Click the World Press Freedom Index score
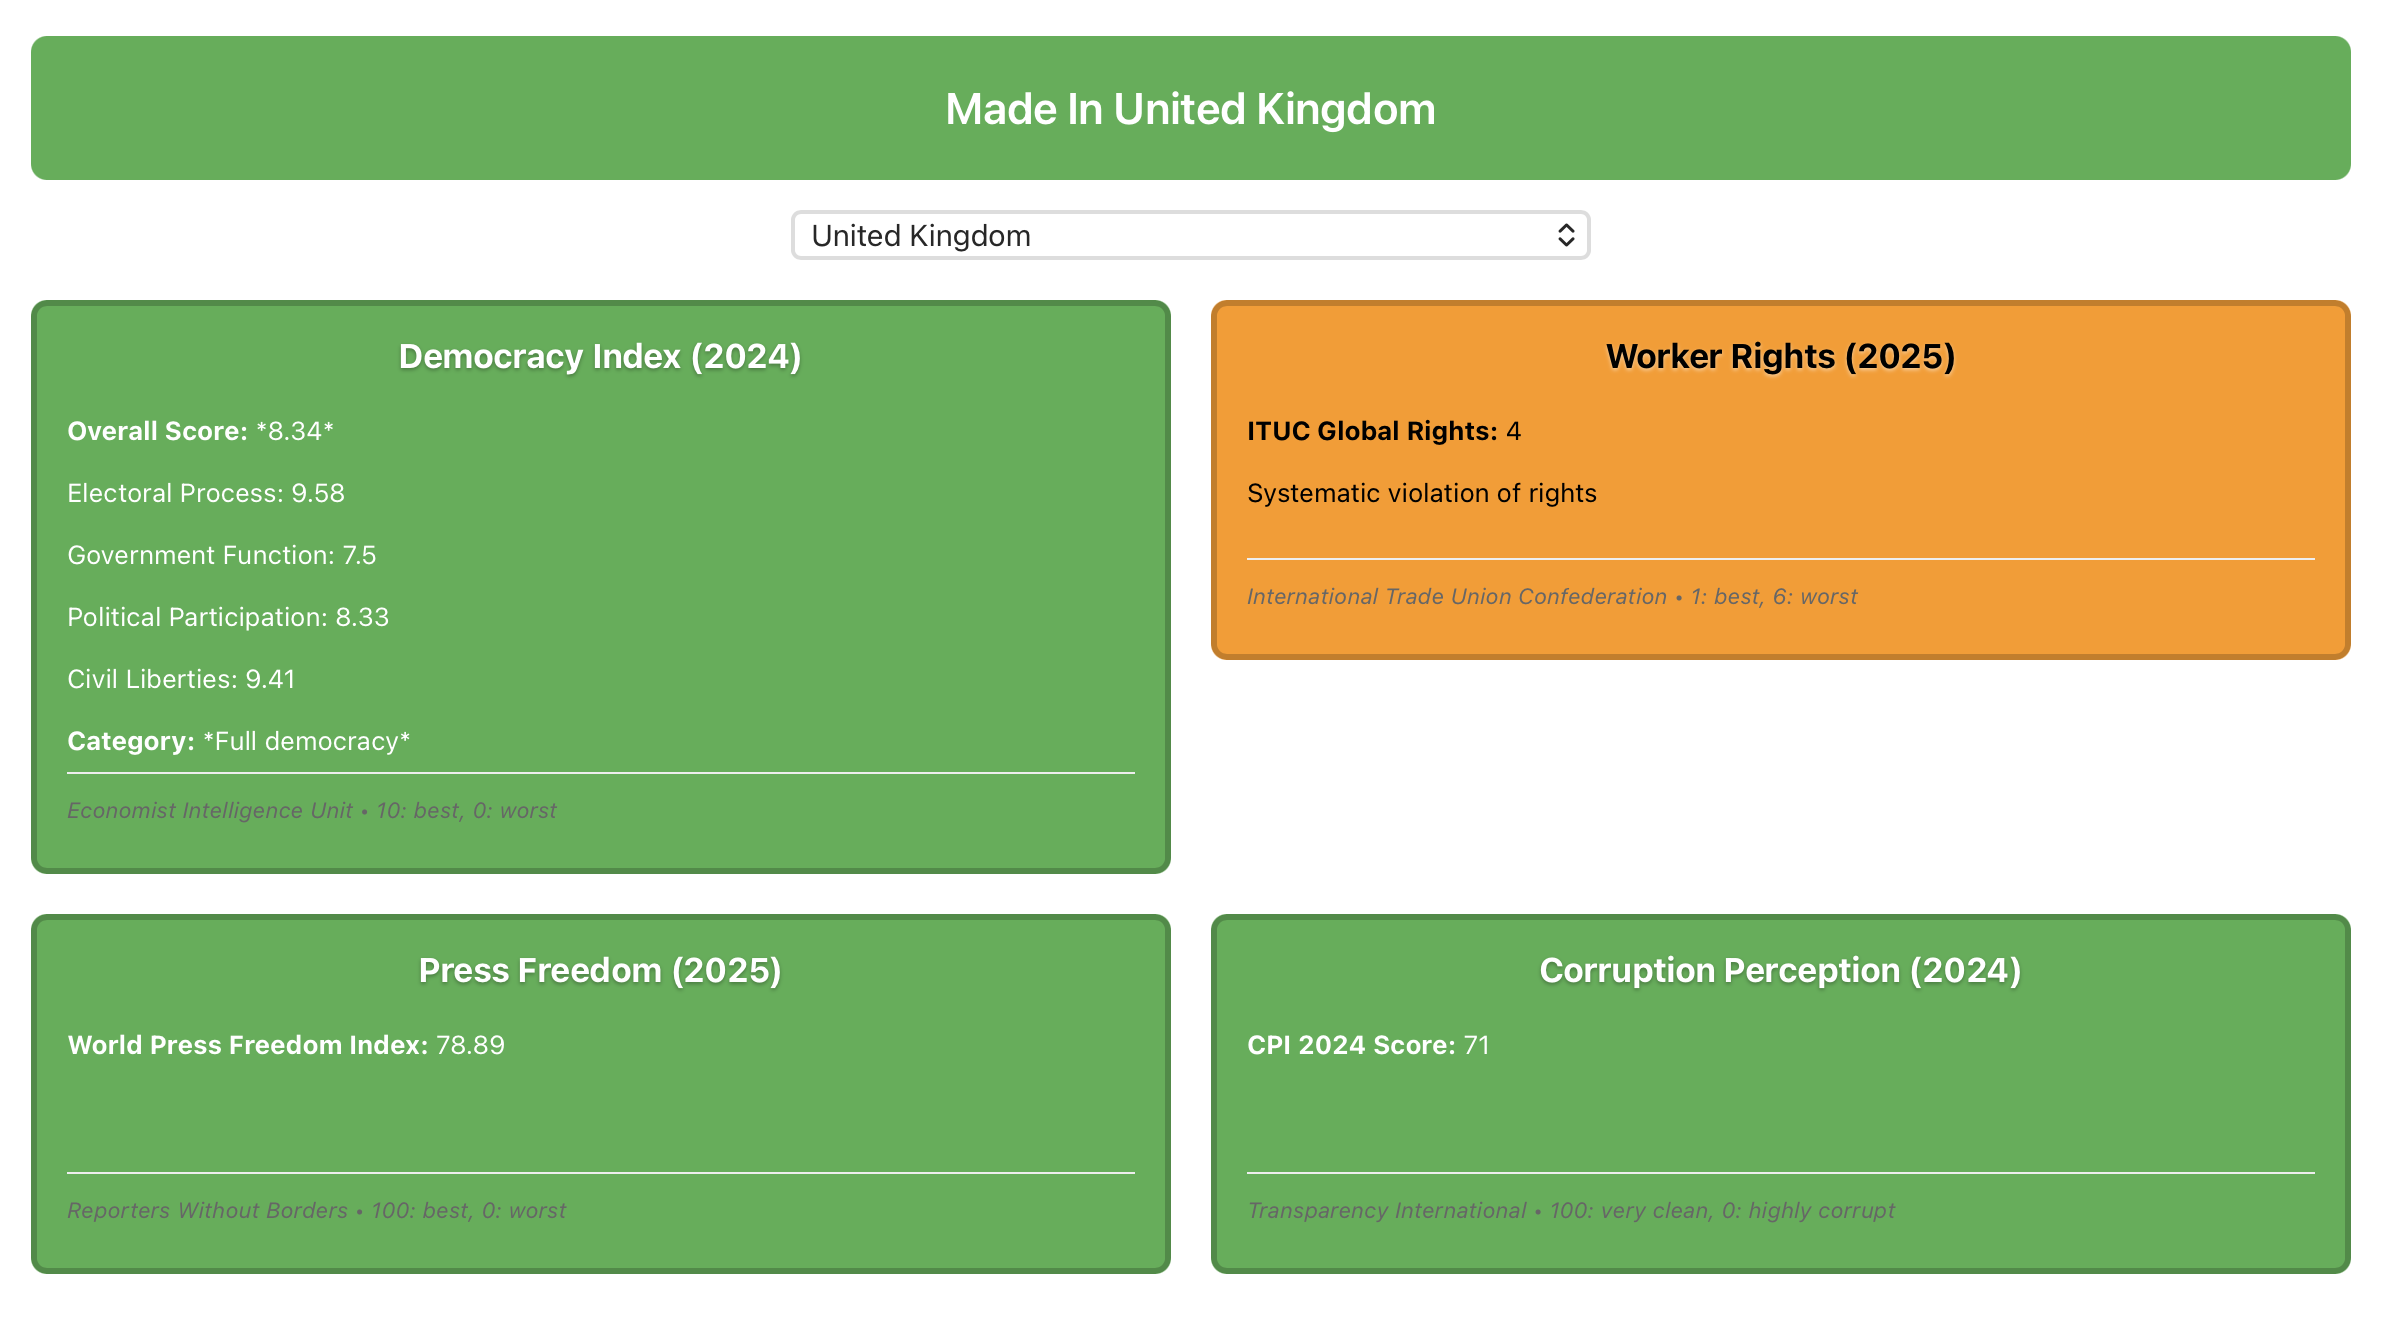The width and height of the screenshot is (2382, 1322). (x=286, y=1045)
